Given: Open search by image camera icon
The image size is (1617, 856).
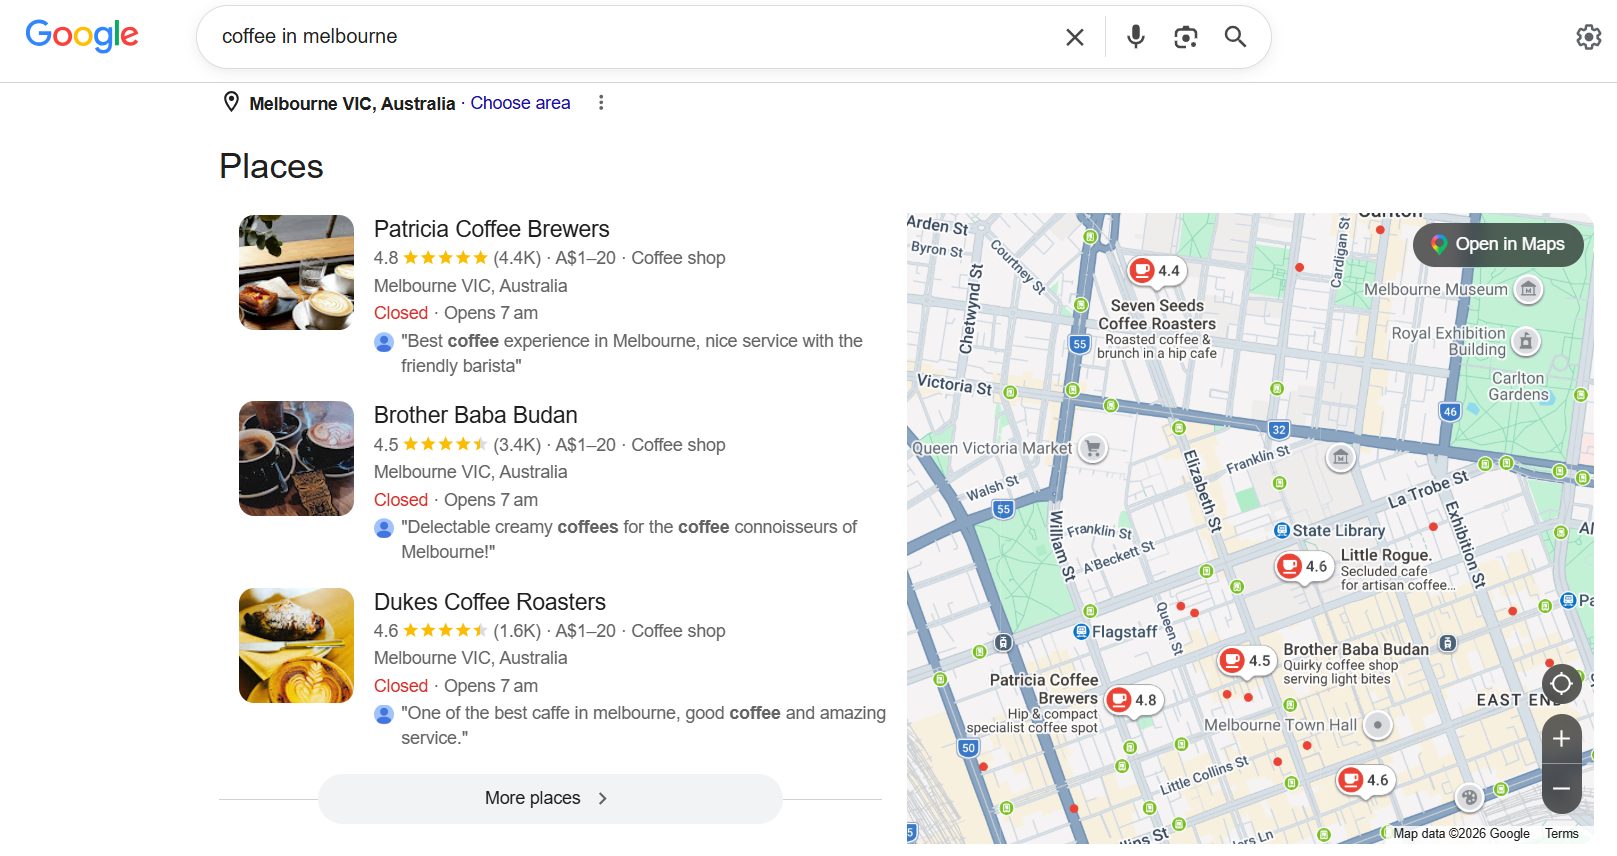Looking at the screenshot, I should point(1186,37).
